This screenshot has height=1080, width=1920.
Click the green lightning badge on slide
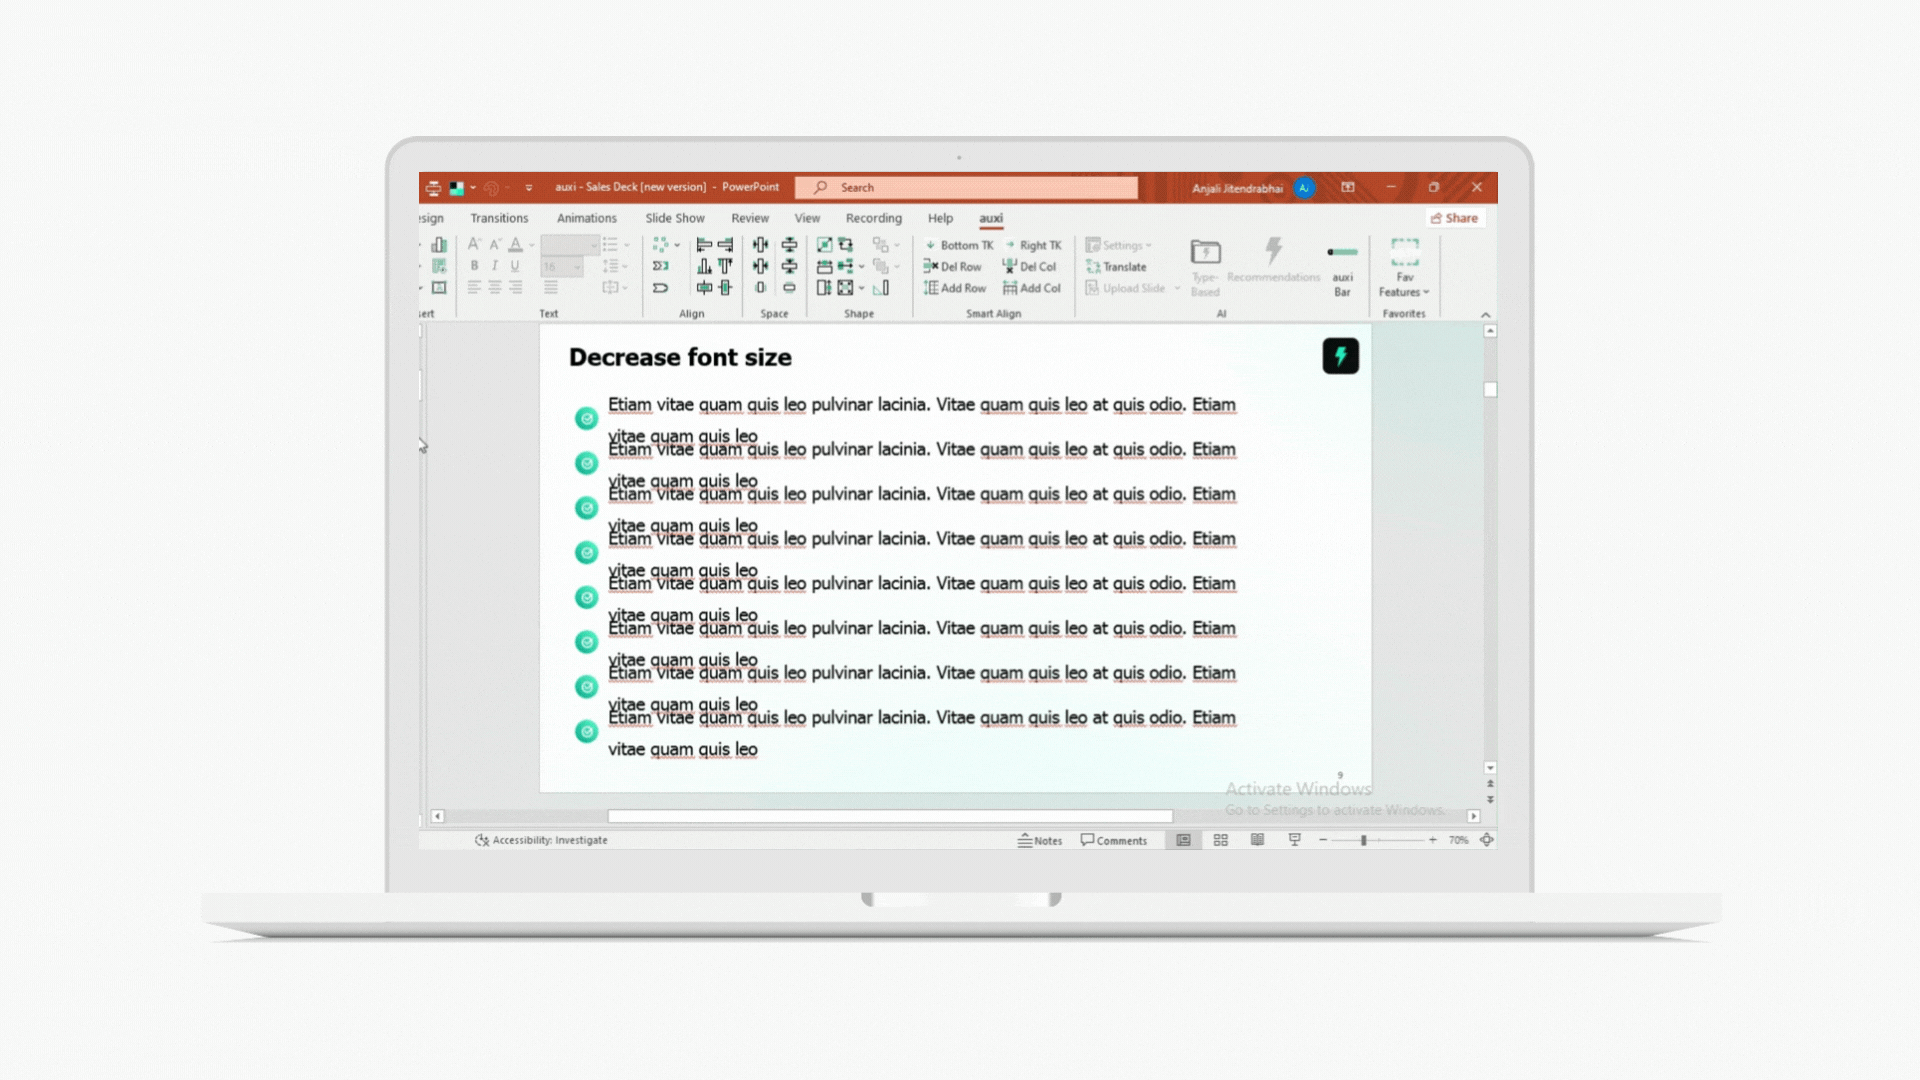[x=1340, y=356]
